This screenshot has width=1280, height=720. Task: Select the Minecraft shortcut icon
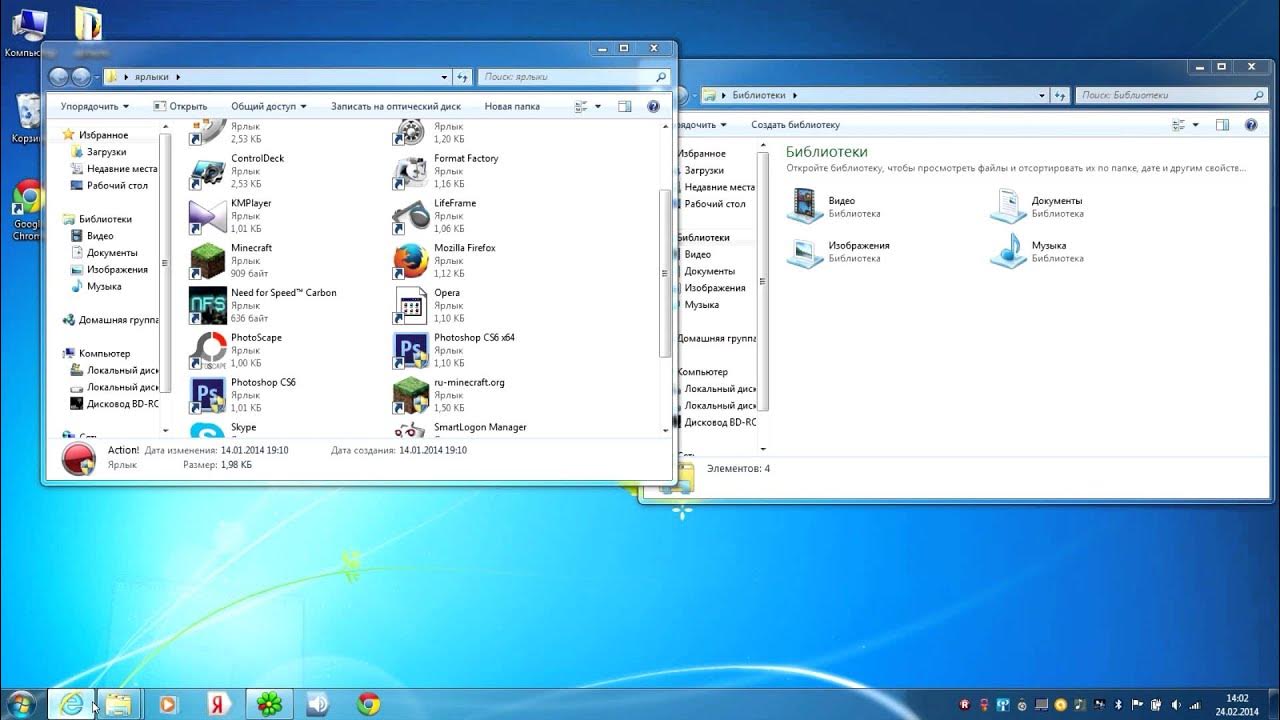pyautogui.click(x=208, y=262)
